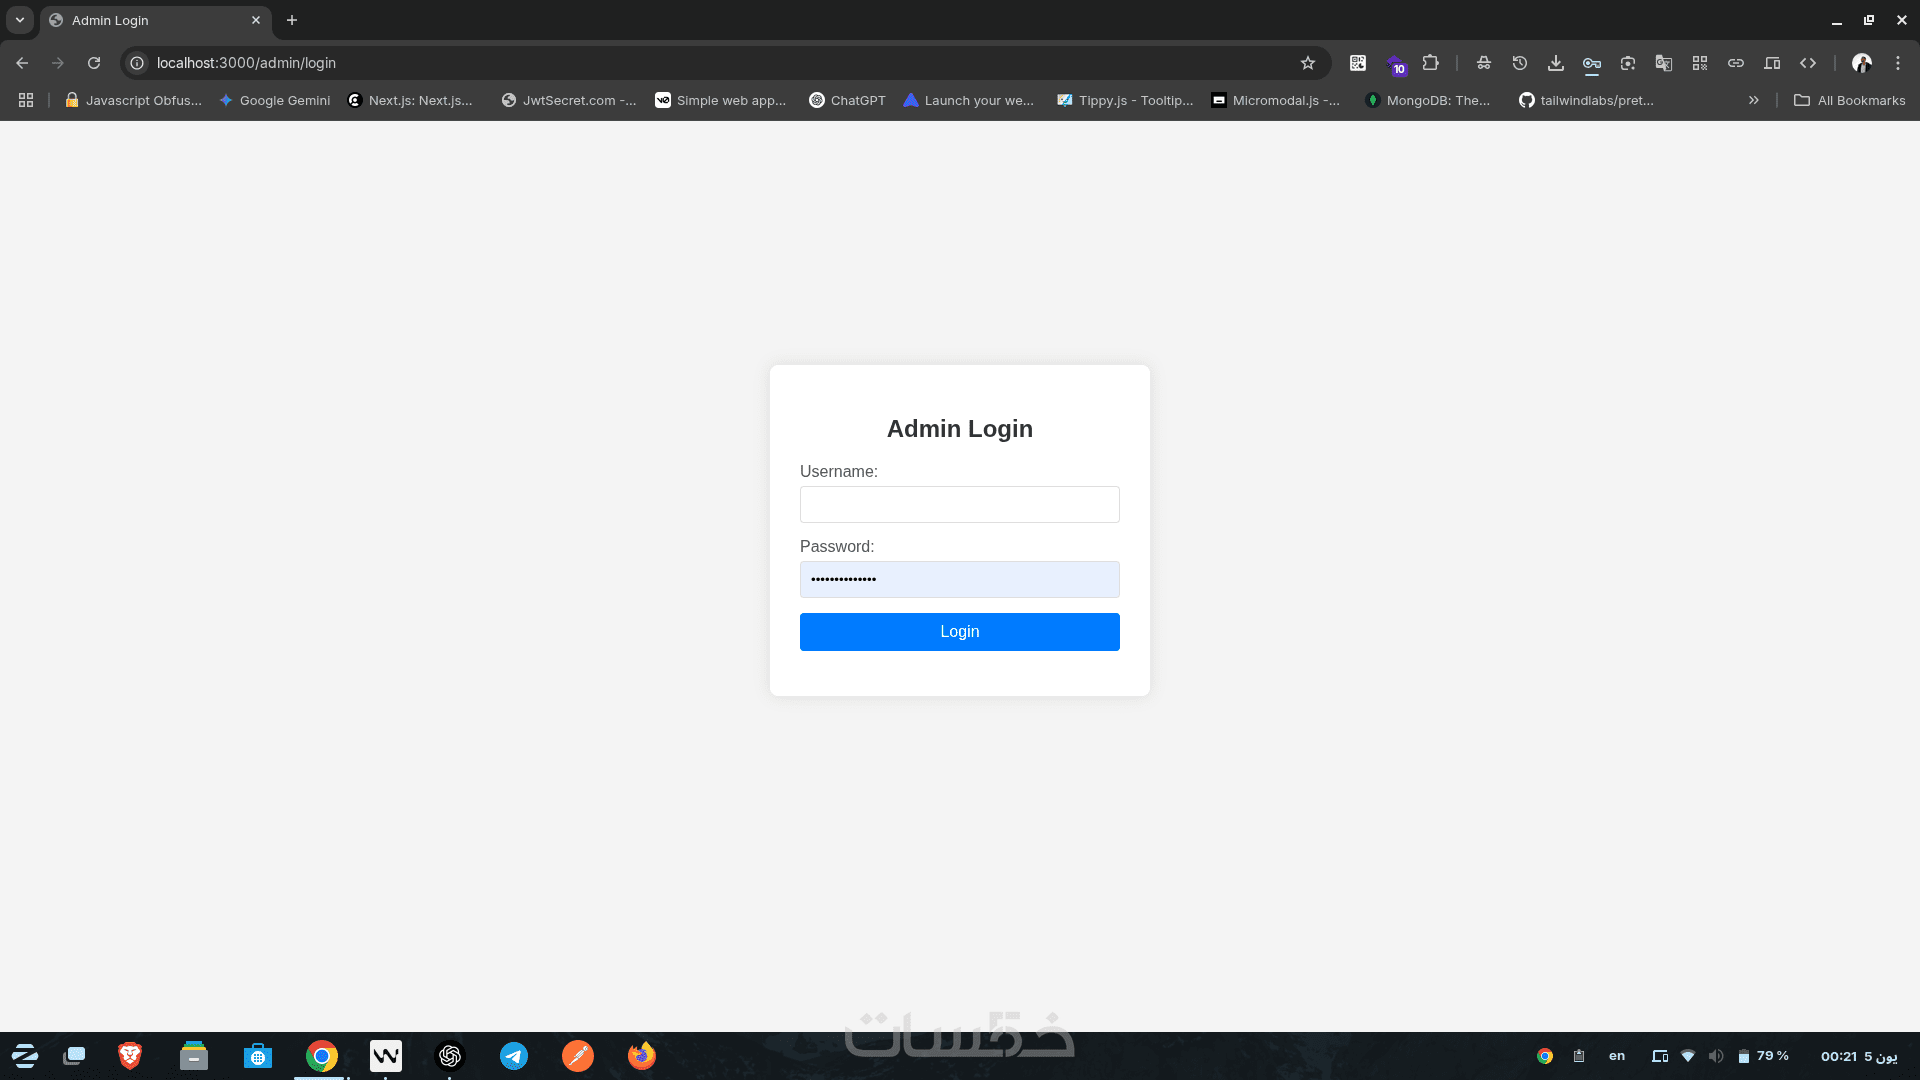Click the blue Login button
Image resolution: width=1920 pixels, height=1080 pixels.
click(x=960, y=632)
